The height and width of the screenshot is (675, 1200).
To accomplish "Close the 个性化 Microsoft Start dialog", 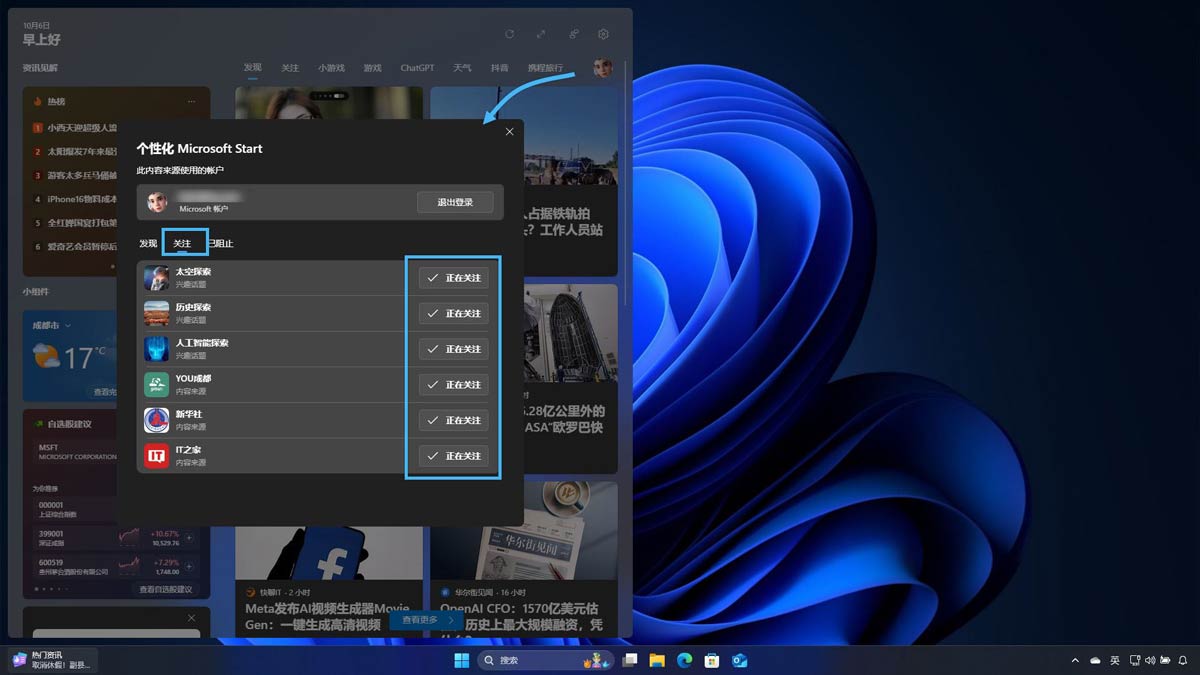I will (509, 132).
